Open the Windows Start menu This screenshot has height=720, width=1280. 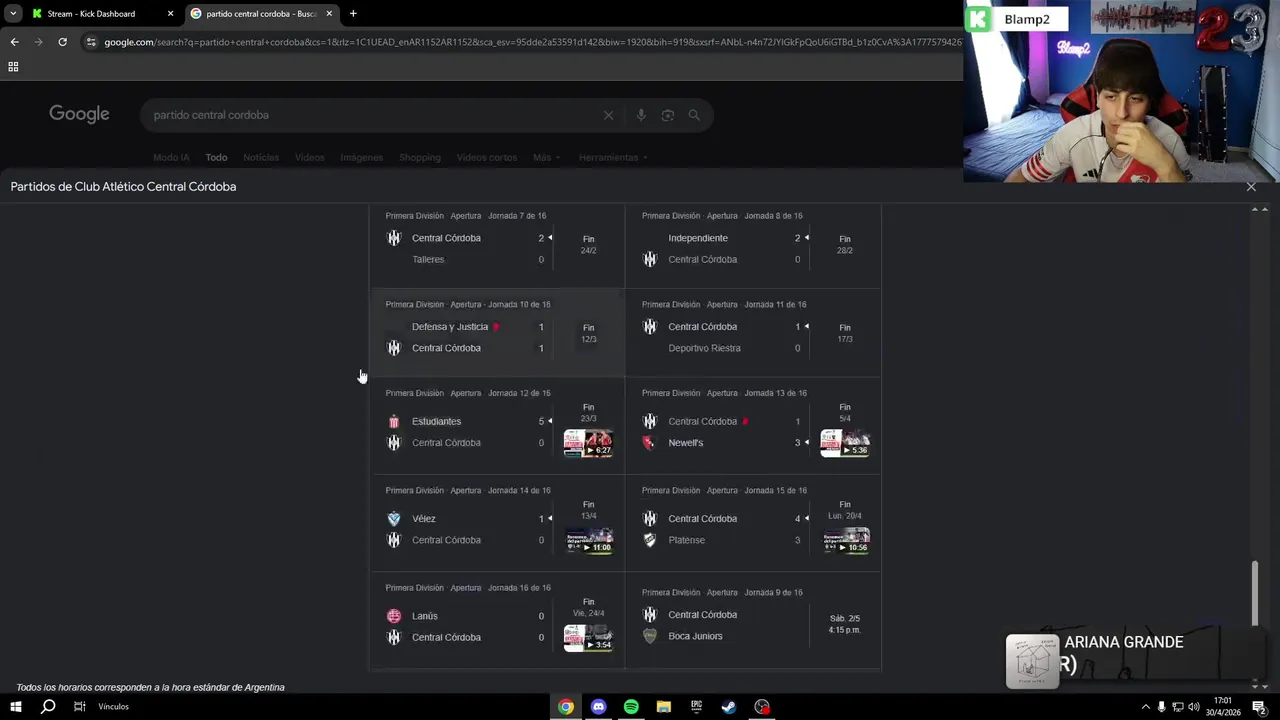(x=15, y=707)
